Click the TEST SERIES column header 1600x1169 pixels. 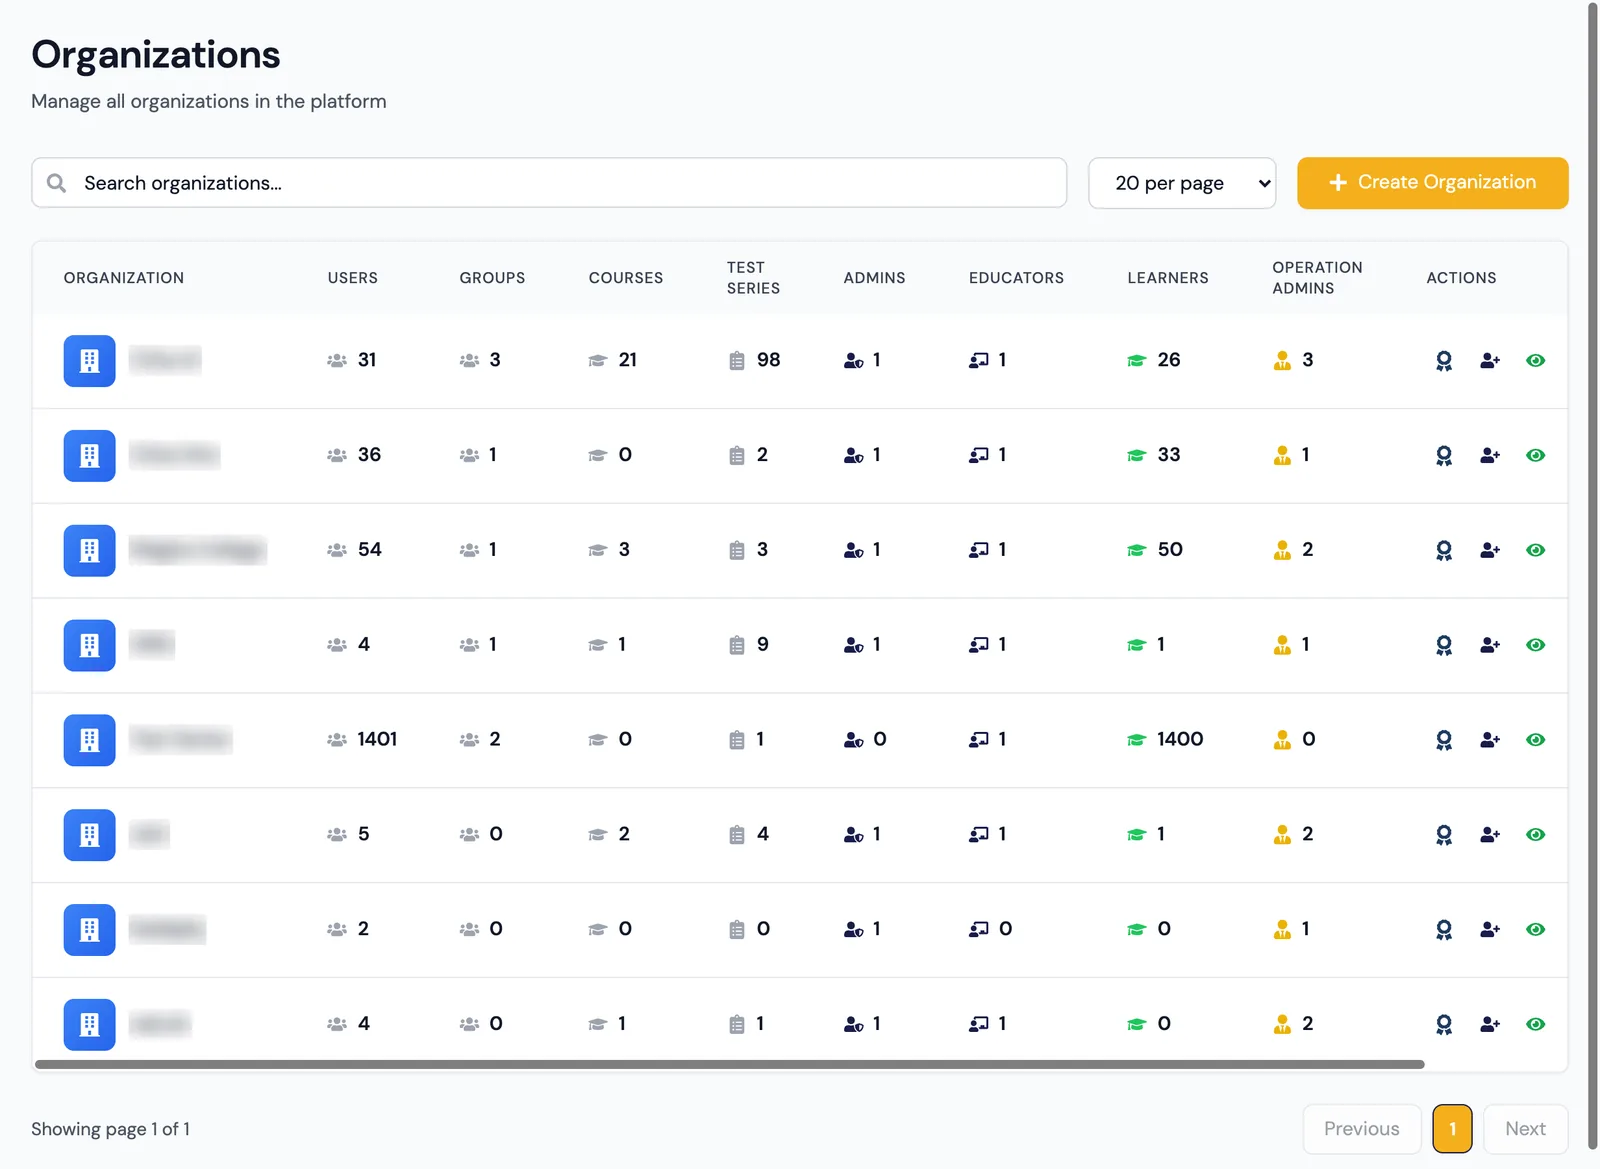pos(753,278)
